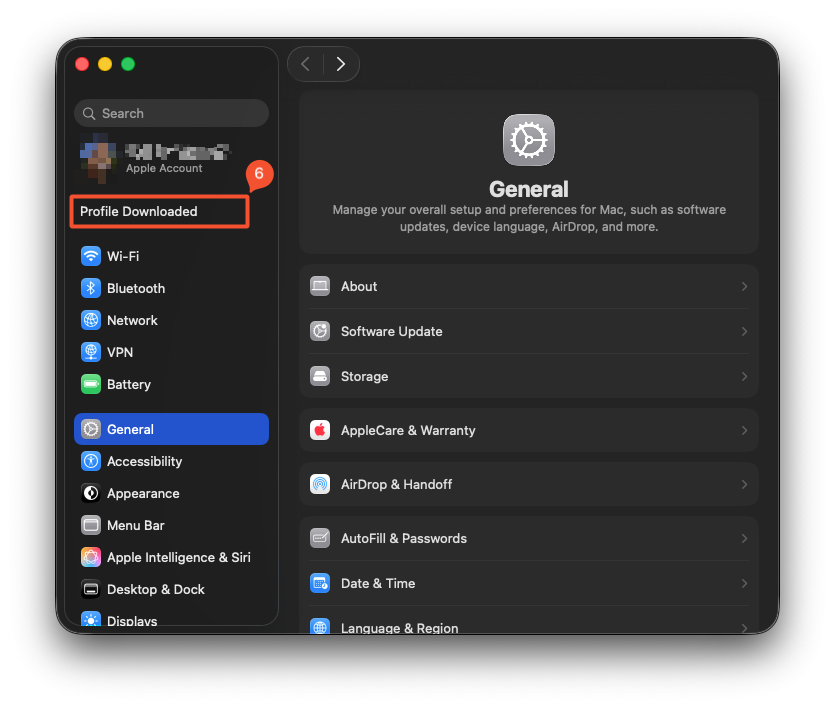This screenshot has height=708, width=835.
Task: Go forward with the right arrow
Action: click(341, 64)
